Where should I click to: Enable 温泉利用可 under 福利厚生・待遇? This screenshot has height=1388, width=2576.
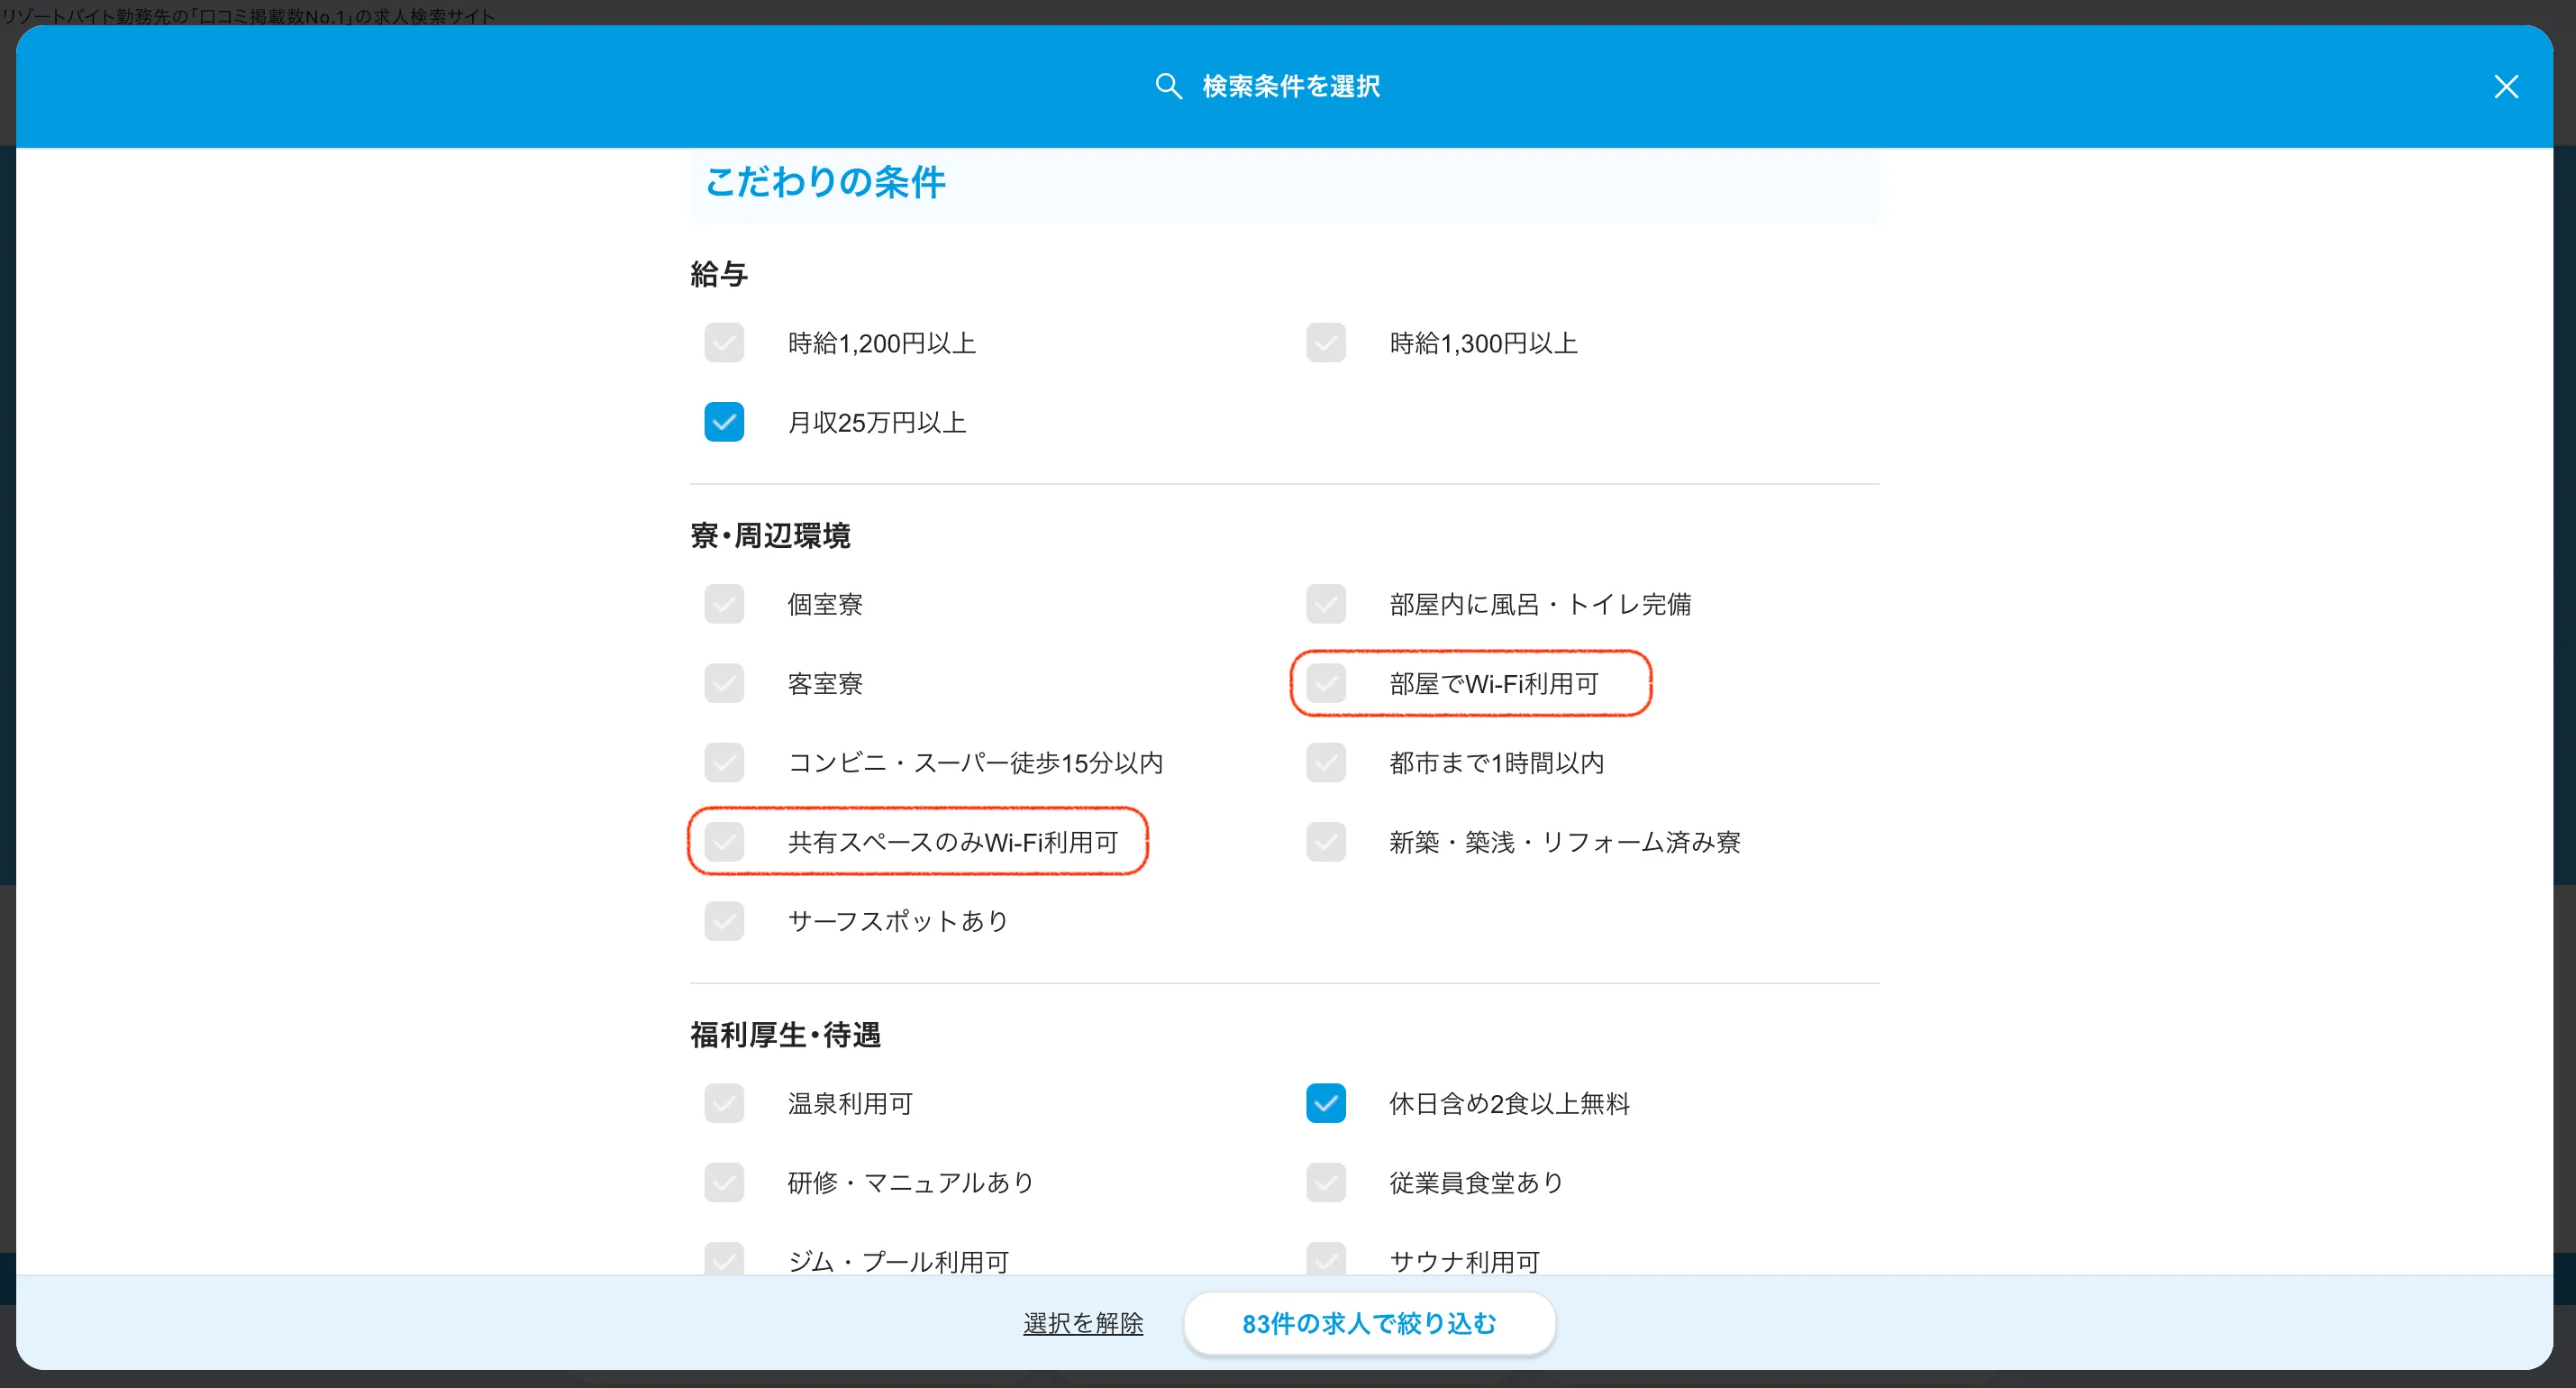click(x=724, y=1103)
